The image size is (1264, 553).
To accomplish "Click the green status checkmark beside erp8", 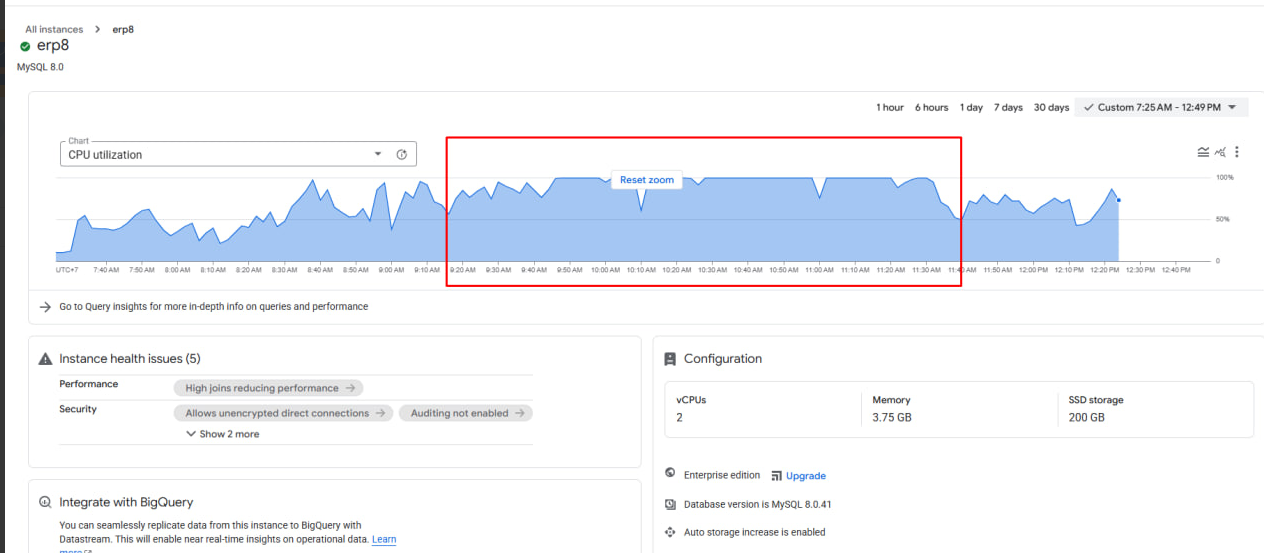I will [25, 47].
